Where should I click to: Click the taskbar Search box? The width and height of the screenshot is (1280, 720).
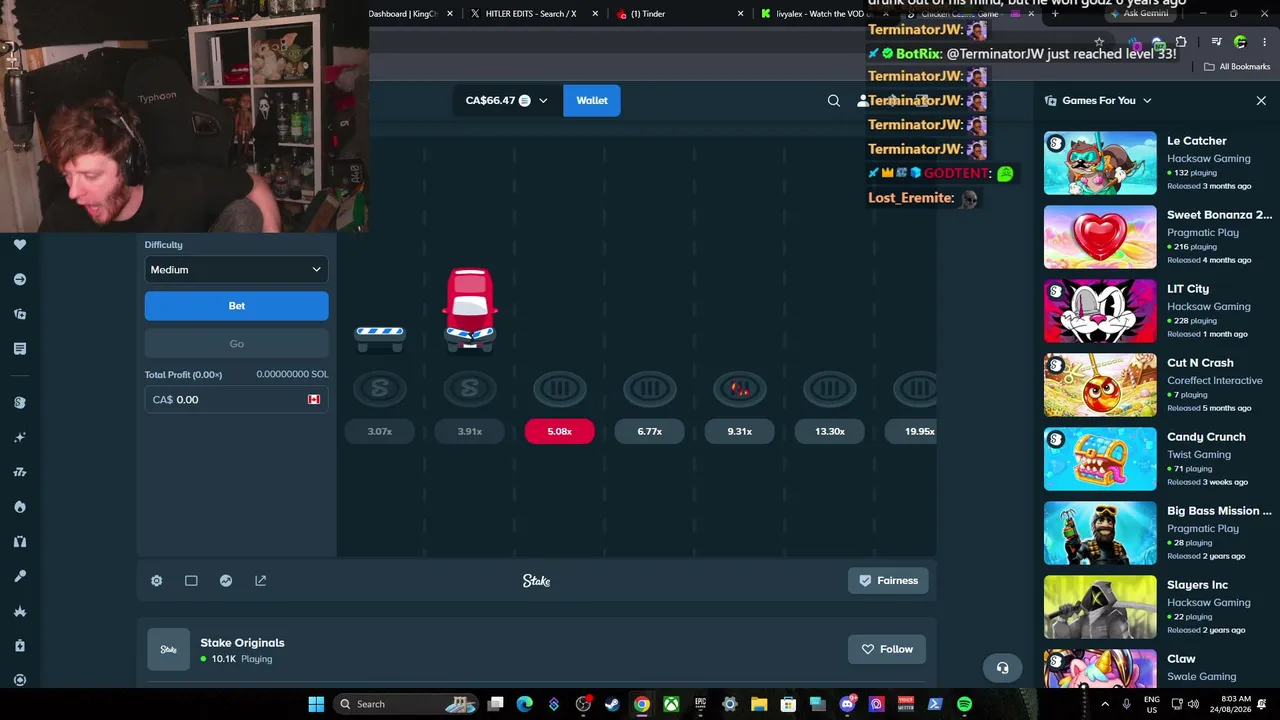tap(405, 704)
